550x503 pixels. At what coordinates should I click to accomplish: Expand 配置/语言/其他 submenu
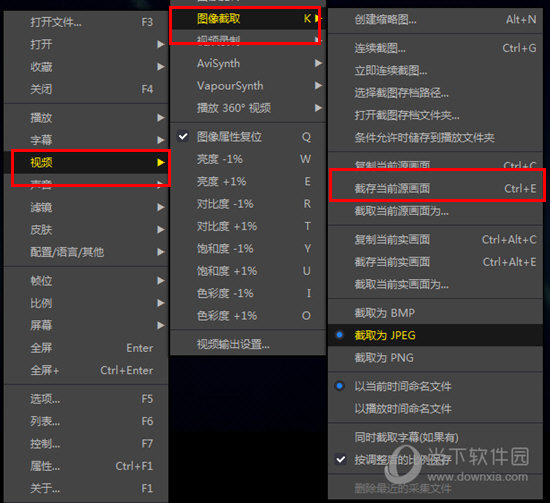point(86,252)
